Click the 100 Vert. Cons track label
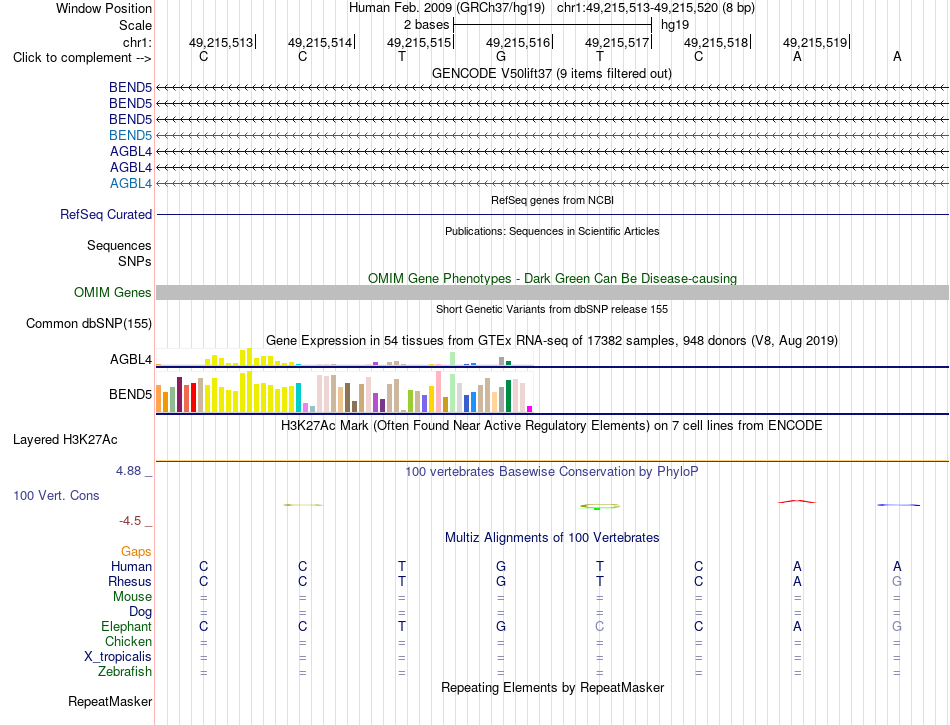 point(56,495)
